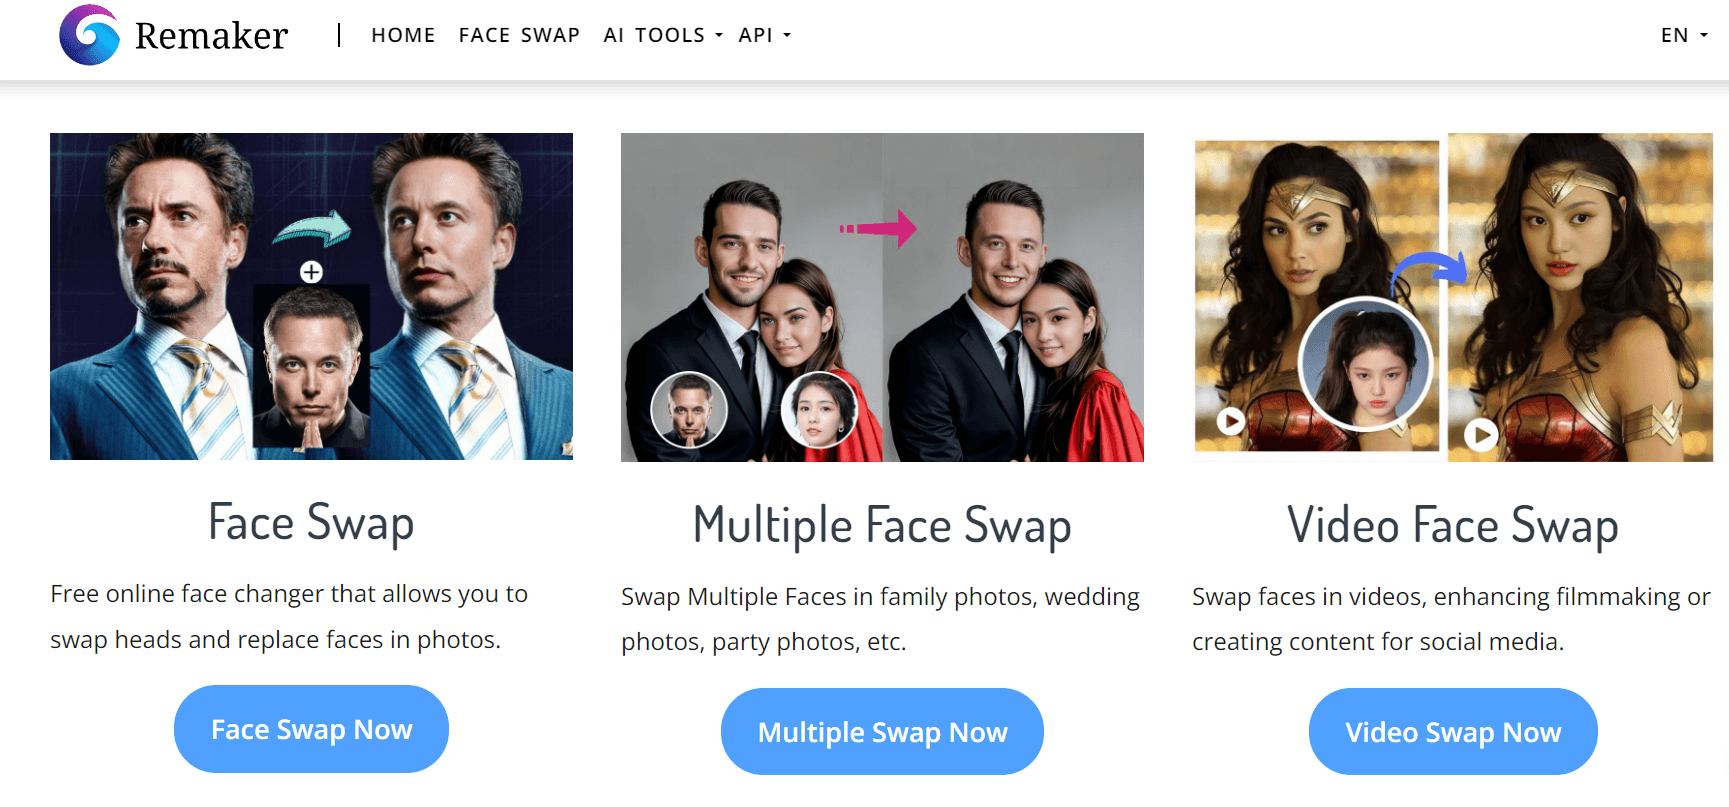Open the Face Swap nav item
The width and height of the screenshot is (1729, 807).
519,35
